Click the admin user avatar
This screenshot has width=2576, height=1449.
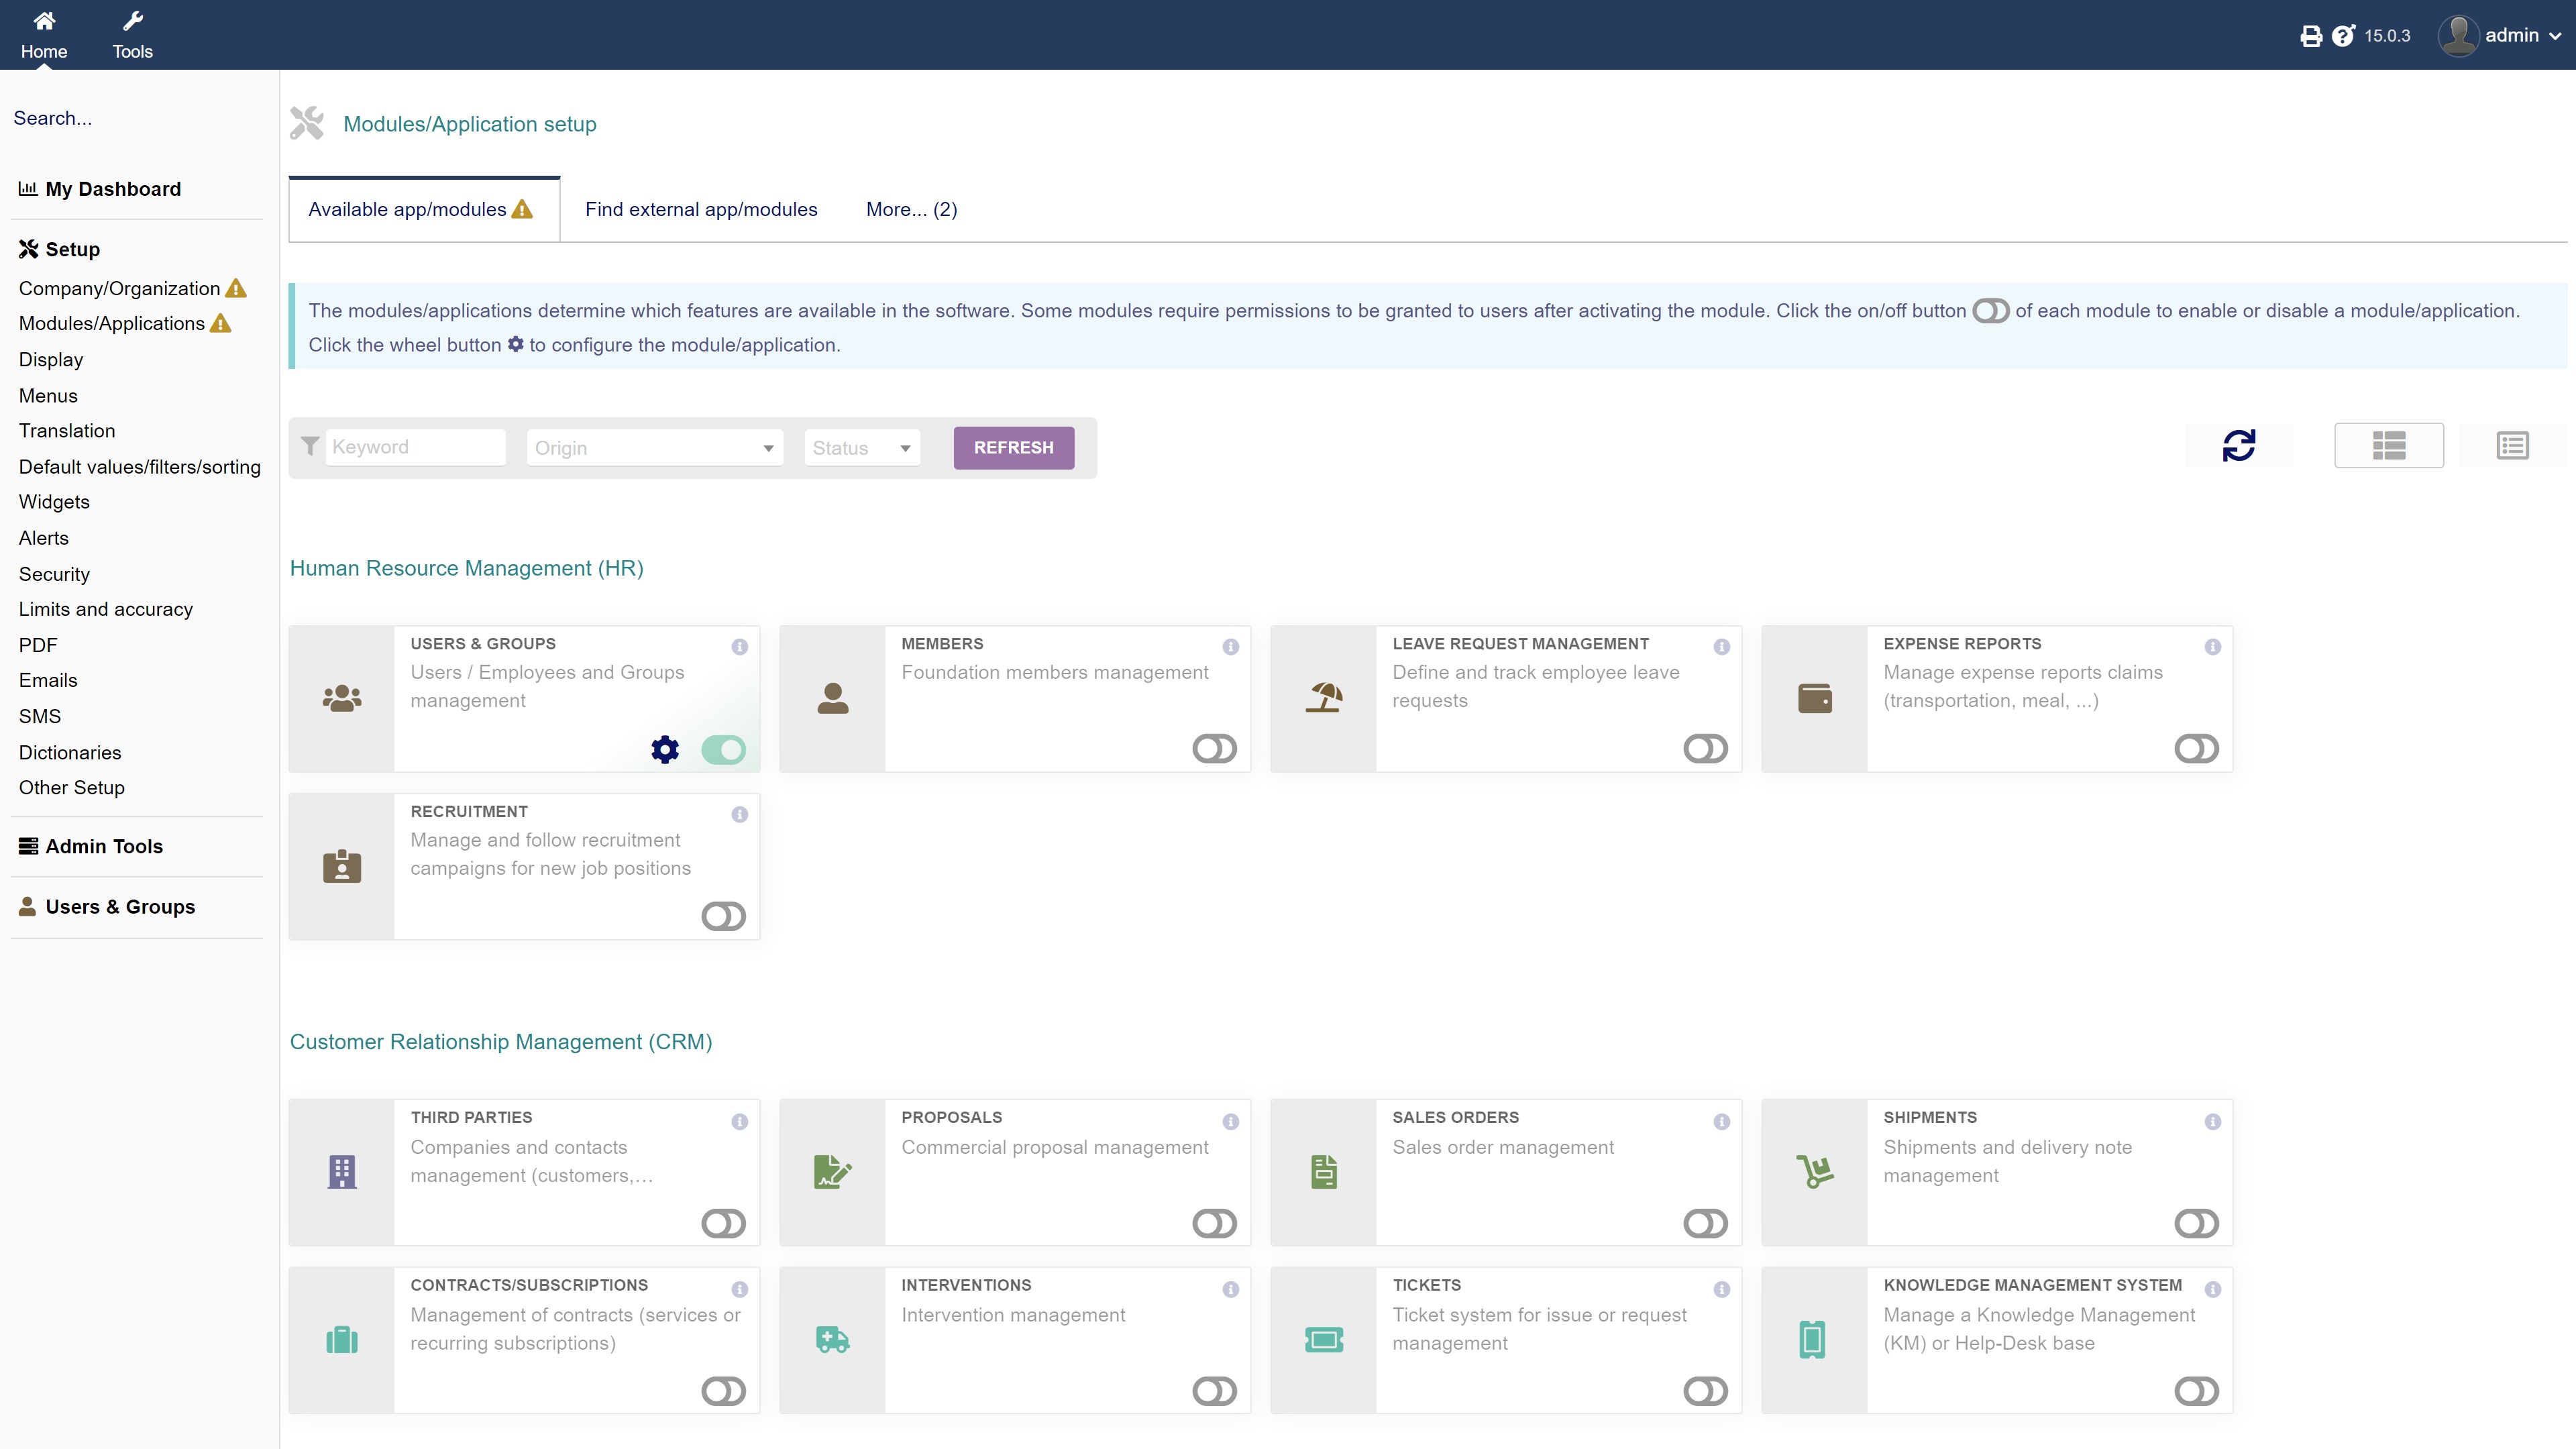(x=2458, y=36)
